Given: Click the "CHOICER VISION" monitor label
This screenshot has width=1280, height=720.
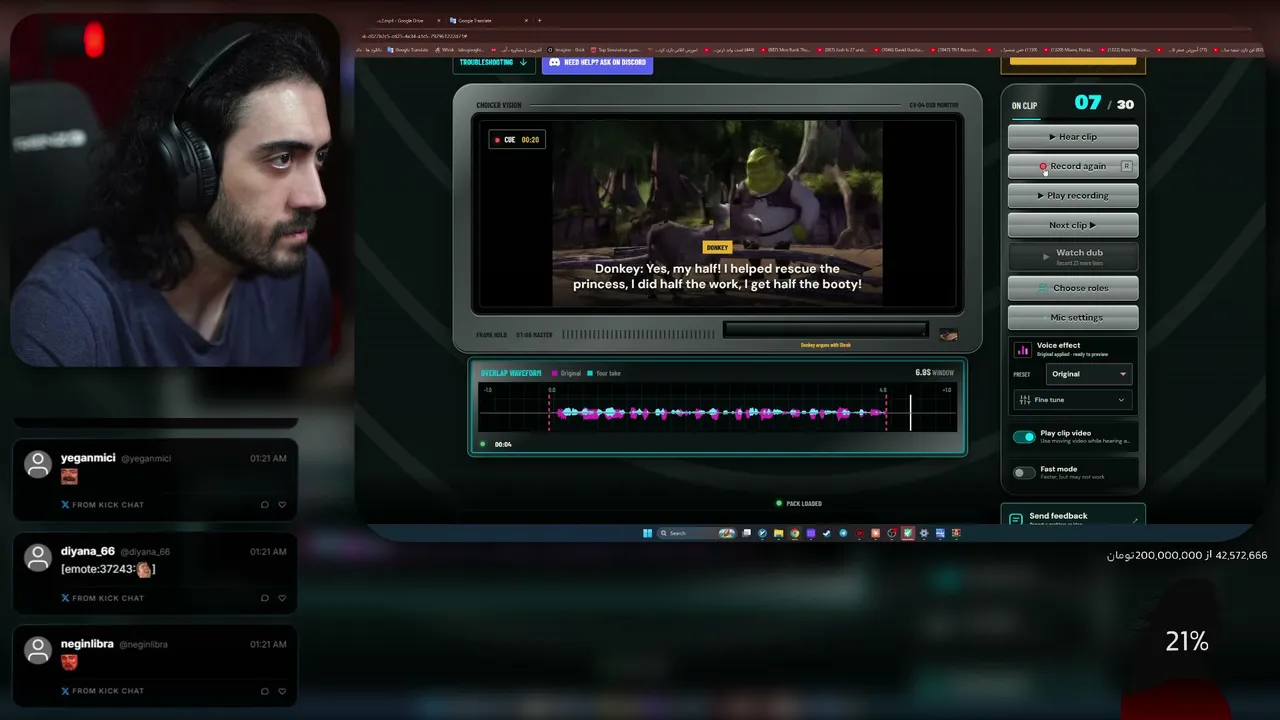Looking at the screenshot, I should [x=498, y=105].
